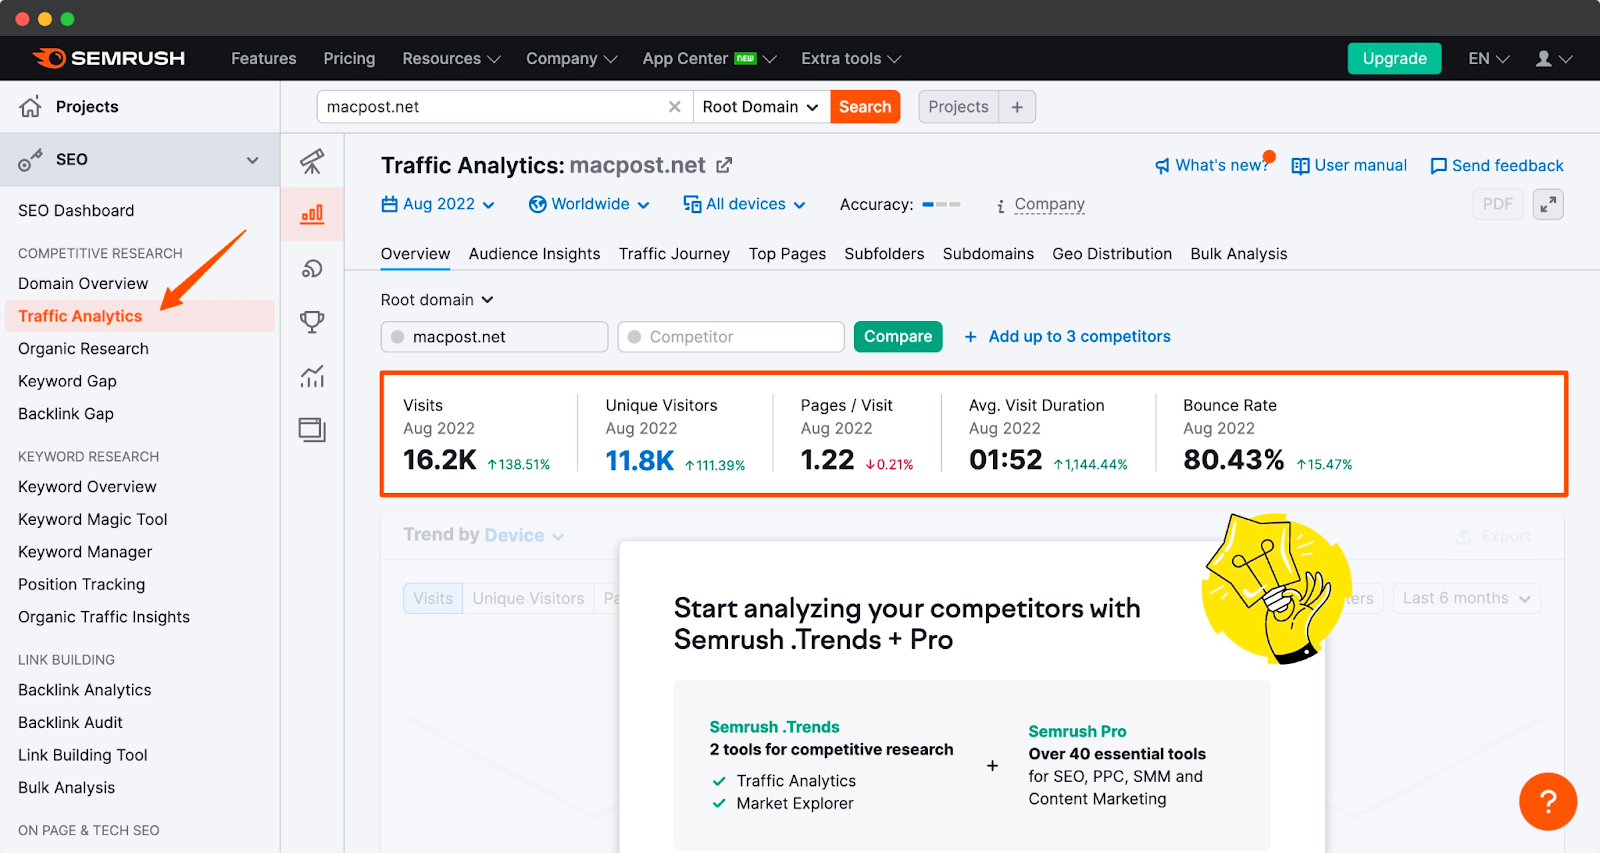This screenshot has height=853, width=1600.
Task: Click the trophy icon in the side rail
Action: tap(312, 322)
